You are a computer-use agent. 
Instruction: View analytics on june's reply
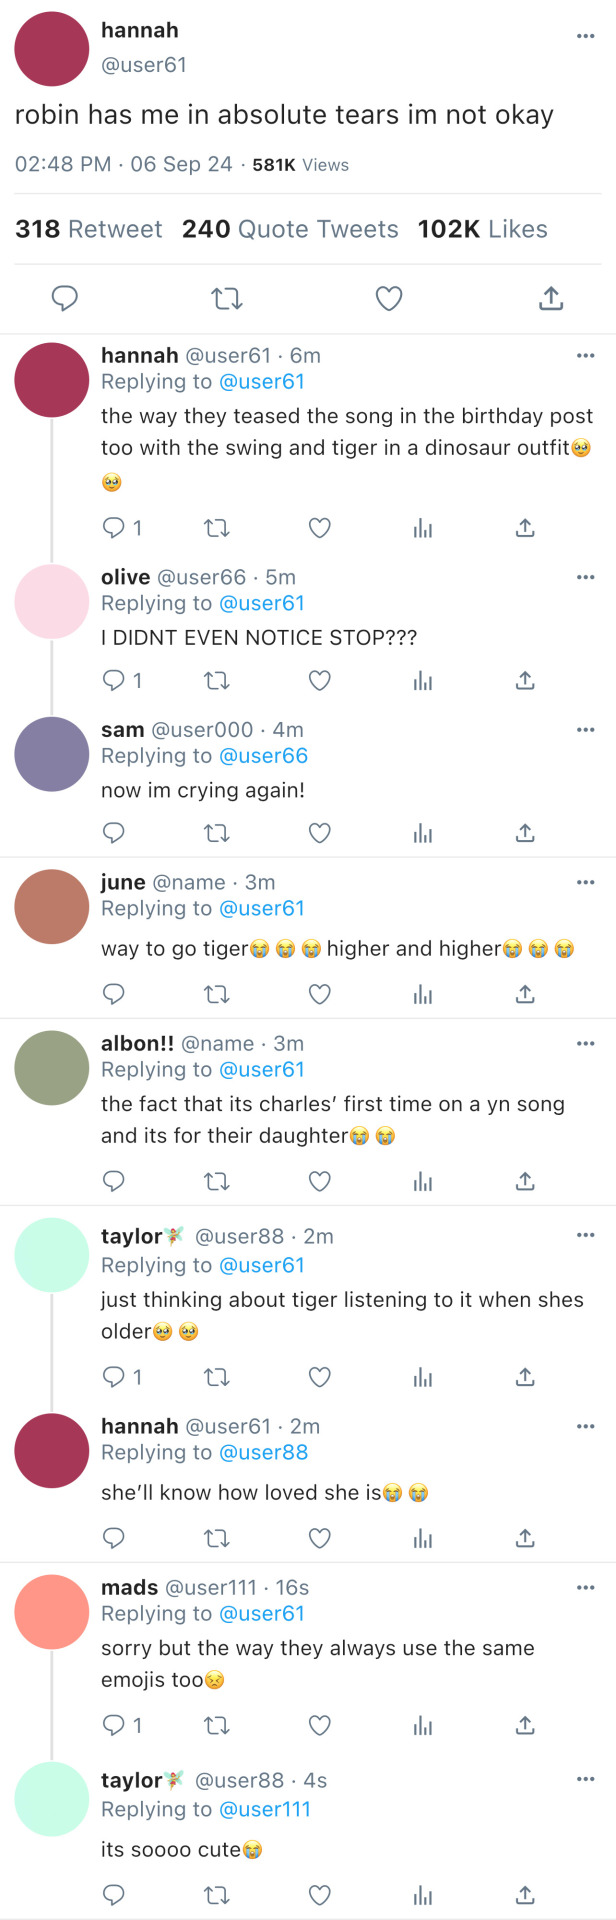pyautogui.click(x=423, y=994)
